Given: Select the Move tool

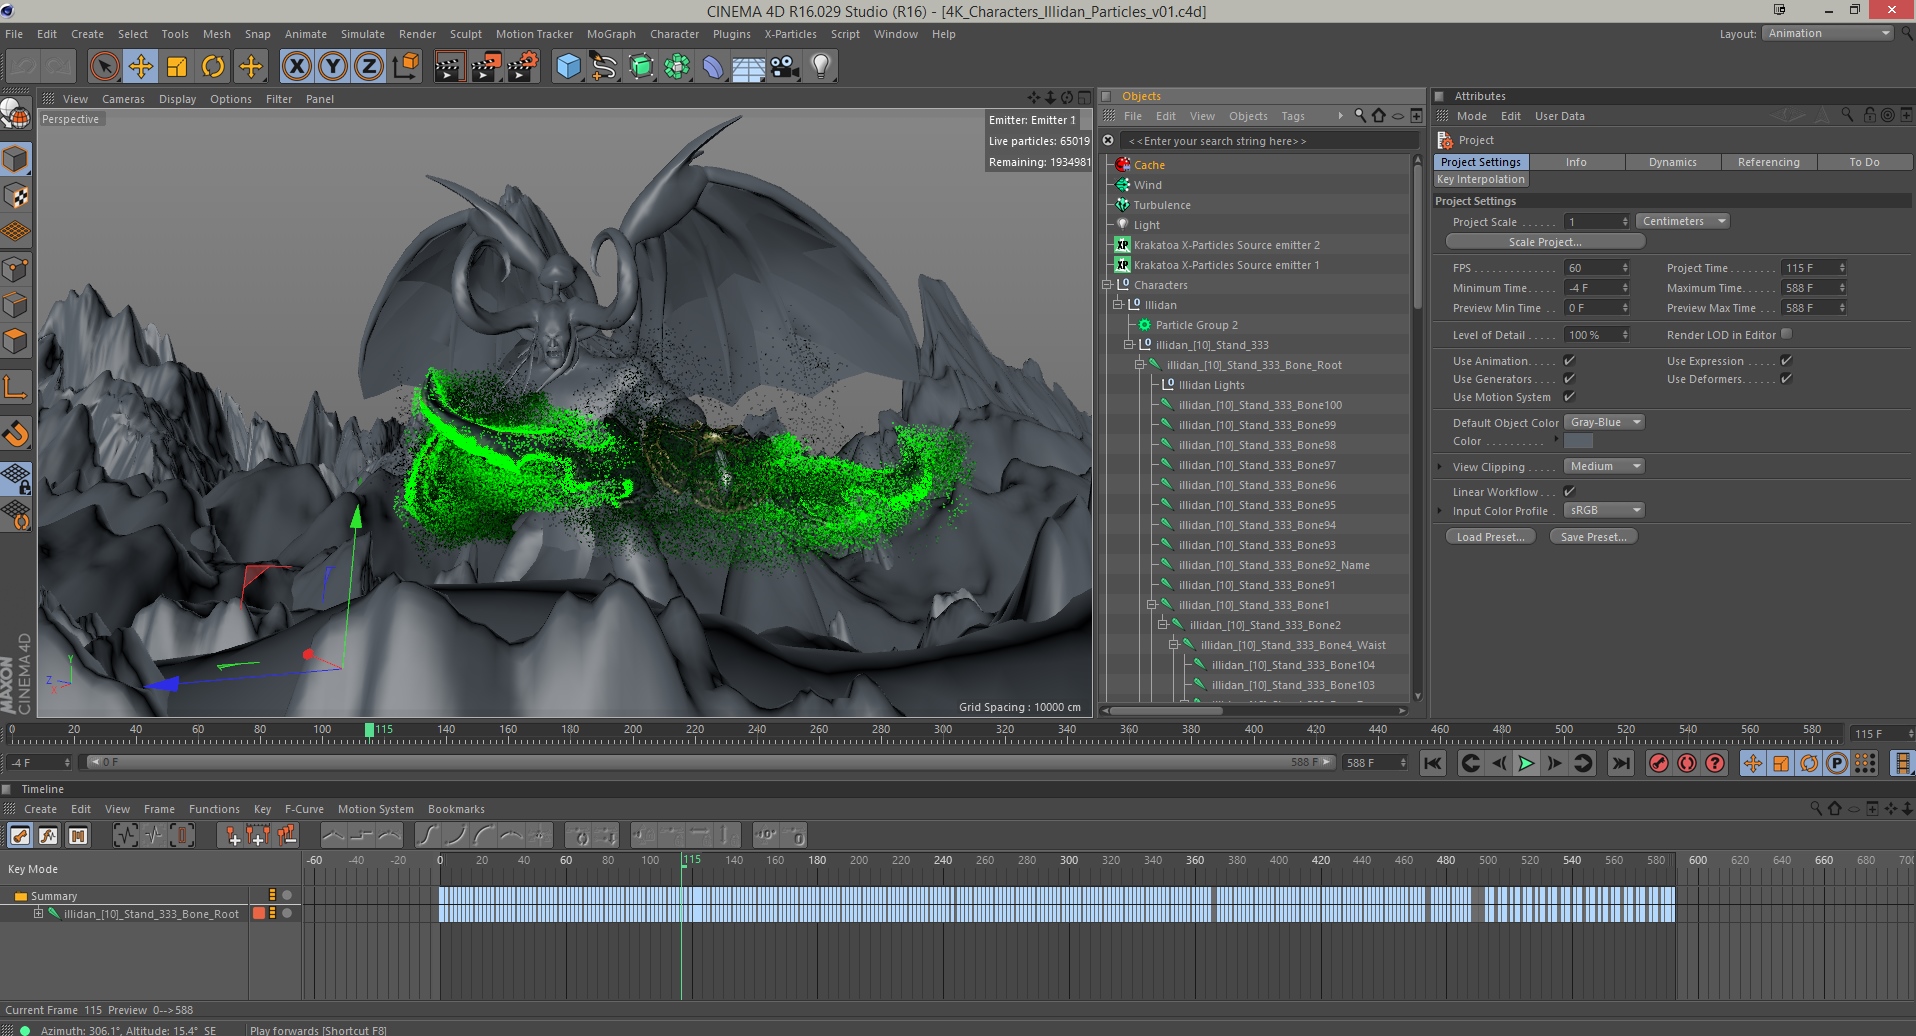Looking at the screenshot, I should [x=141, y=67].
